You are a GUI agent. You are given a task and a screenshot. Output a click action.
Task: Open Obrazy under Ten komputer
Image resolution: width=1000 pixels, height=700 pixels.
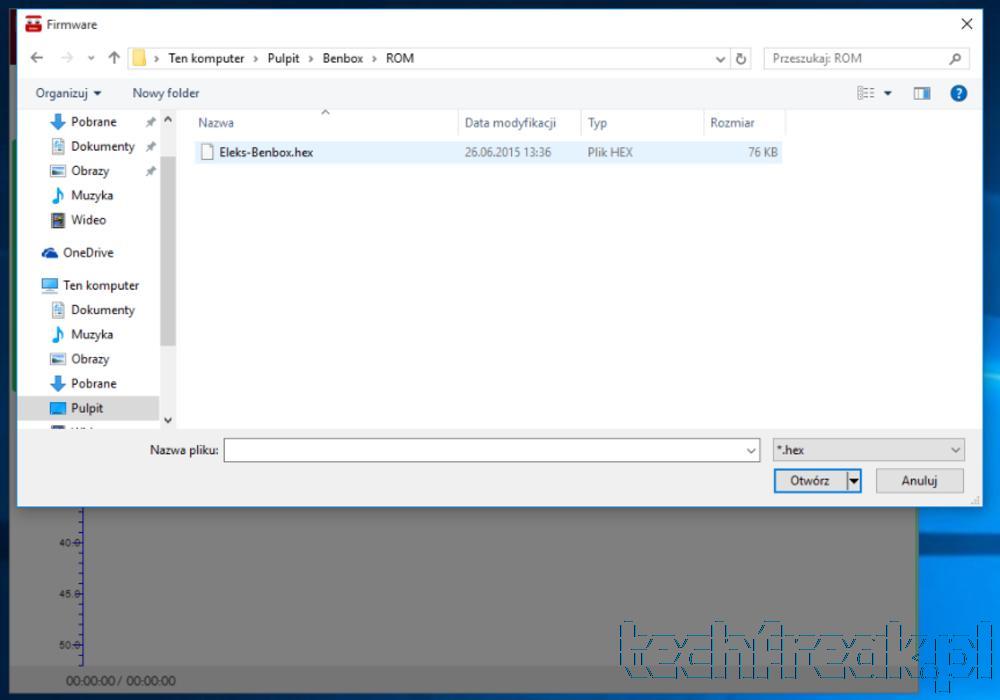coord(90,359)
